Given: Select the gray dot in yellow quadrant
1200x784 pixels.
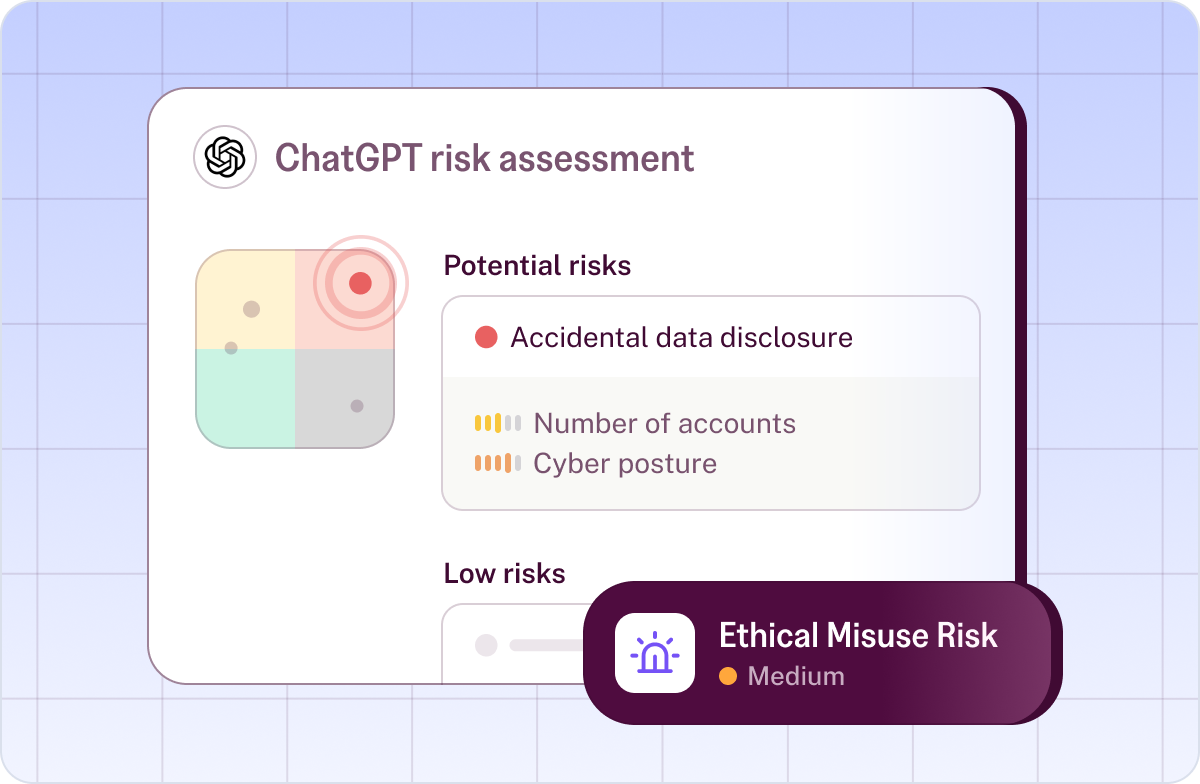Looking at the screenshot, I should click(x=251, y=309).
